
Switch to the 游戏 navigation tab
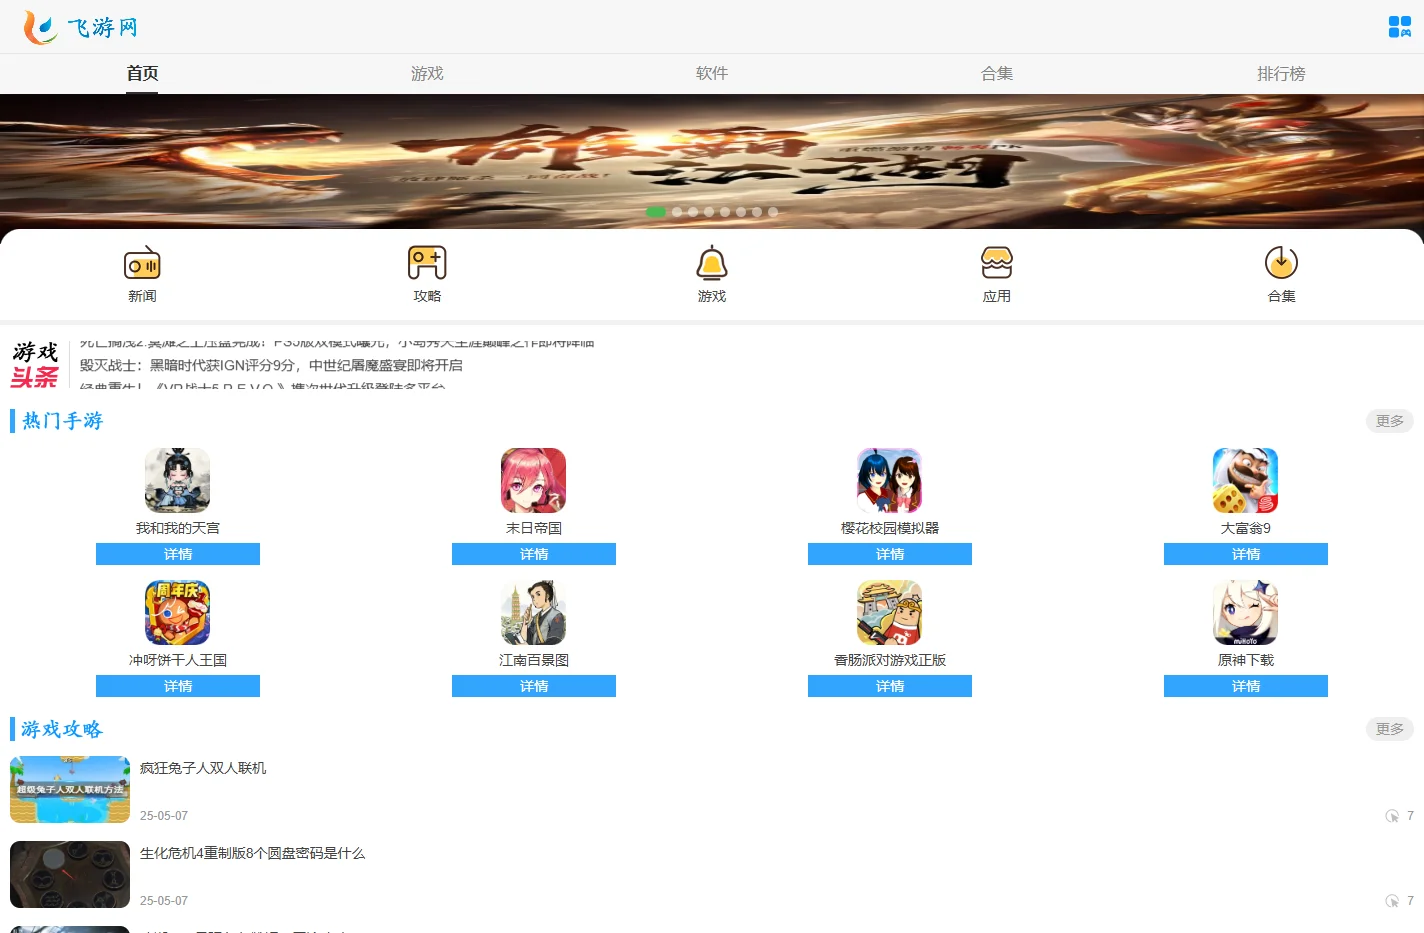[427, 73]
